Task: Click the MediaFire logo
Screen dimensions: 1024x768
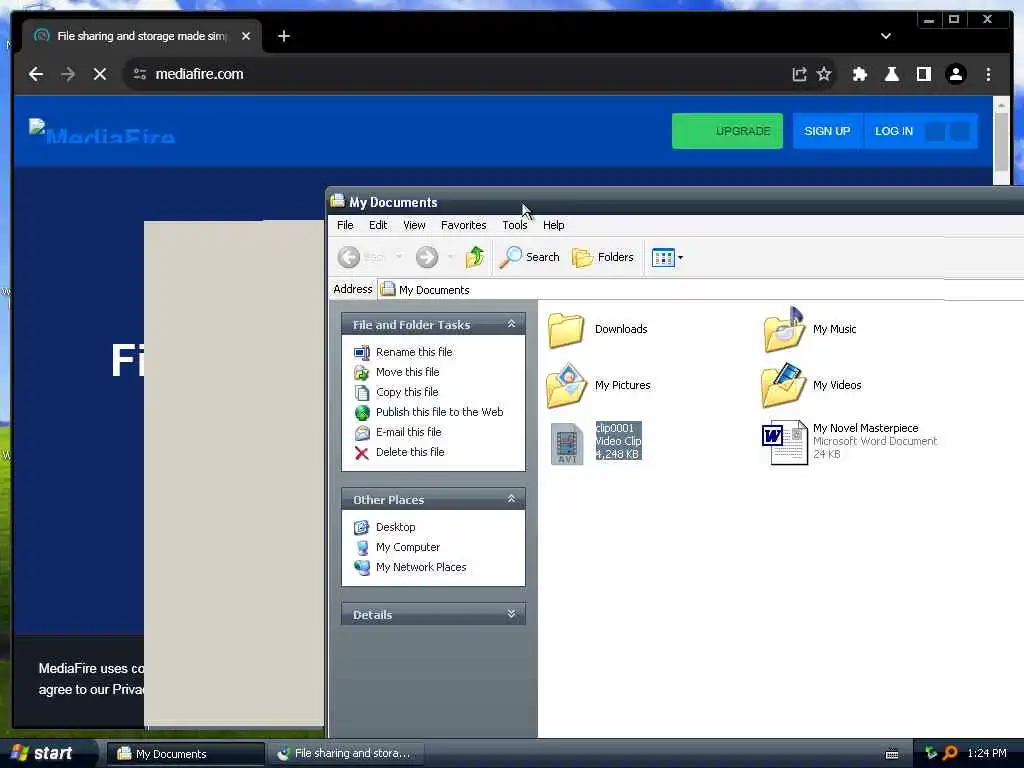Action: 102,131
